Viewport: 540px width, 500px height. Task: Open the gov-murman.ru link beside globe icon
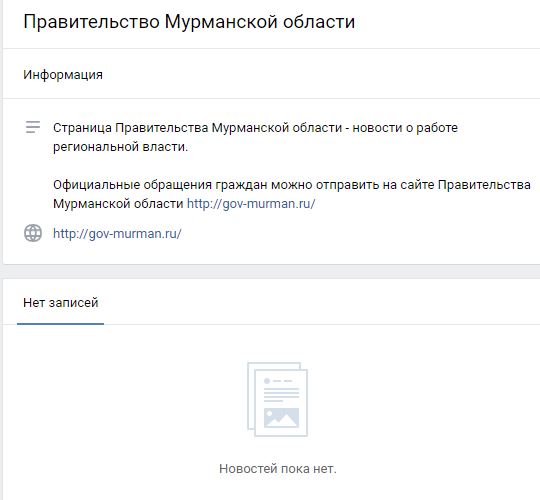[117, 233]
